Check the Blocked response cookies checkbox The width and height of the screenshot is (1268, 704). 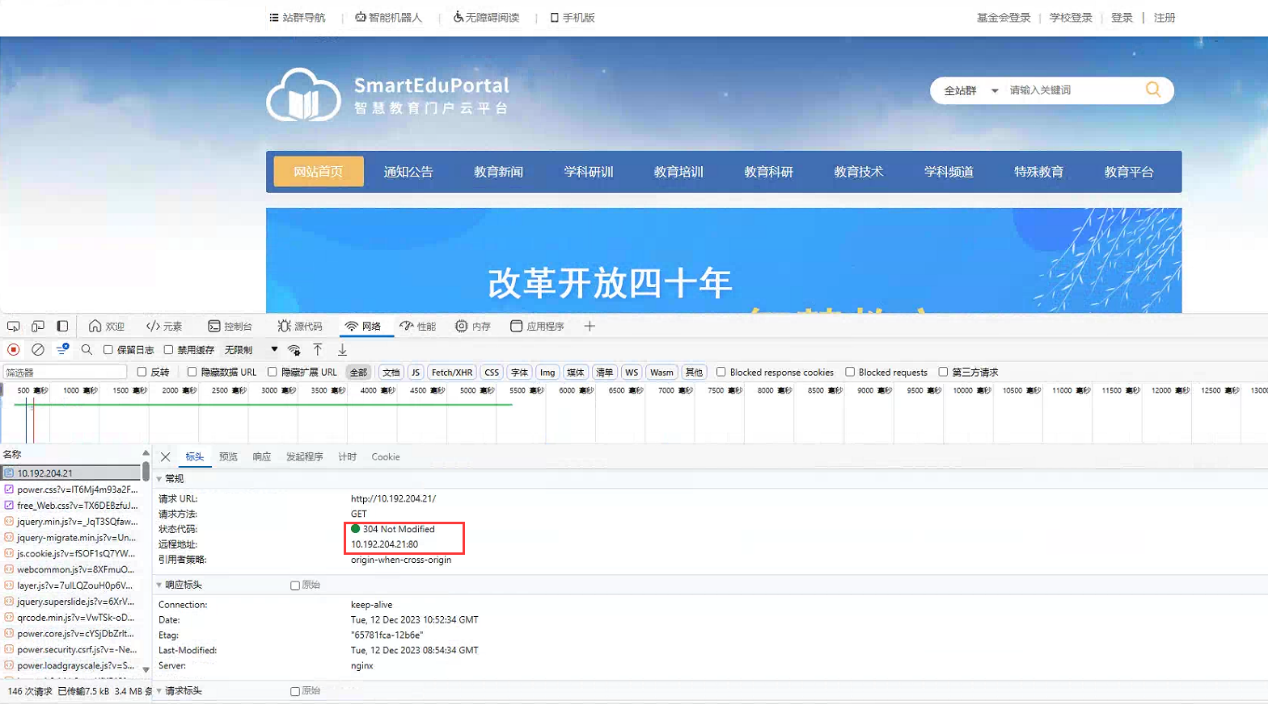[x=721, y=372]
